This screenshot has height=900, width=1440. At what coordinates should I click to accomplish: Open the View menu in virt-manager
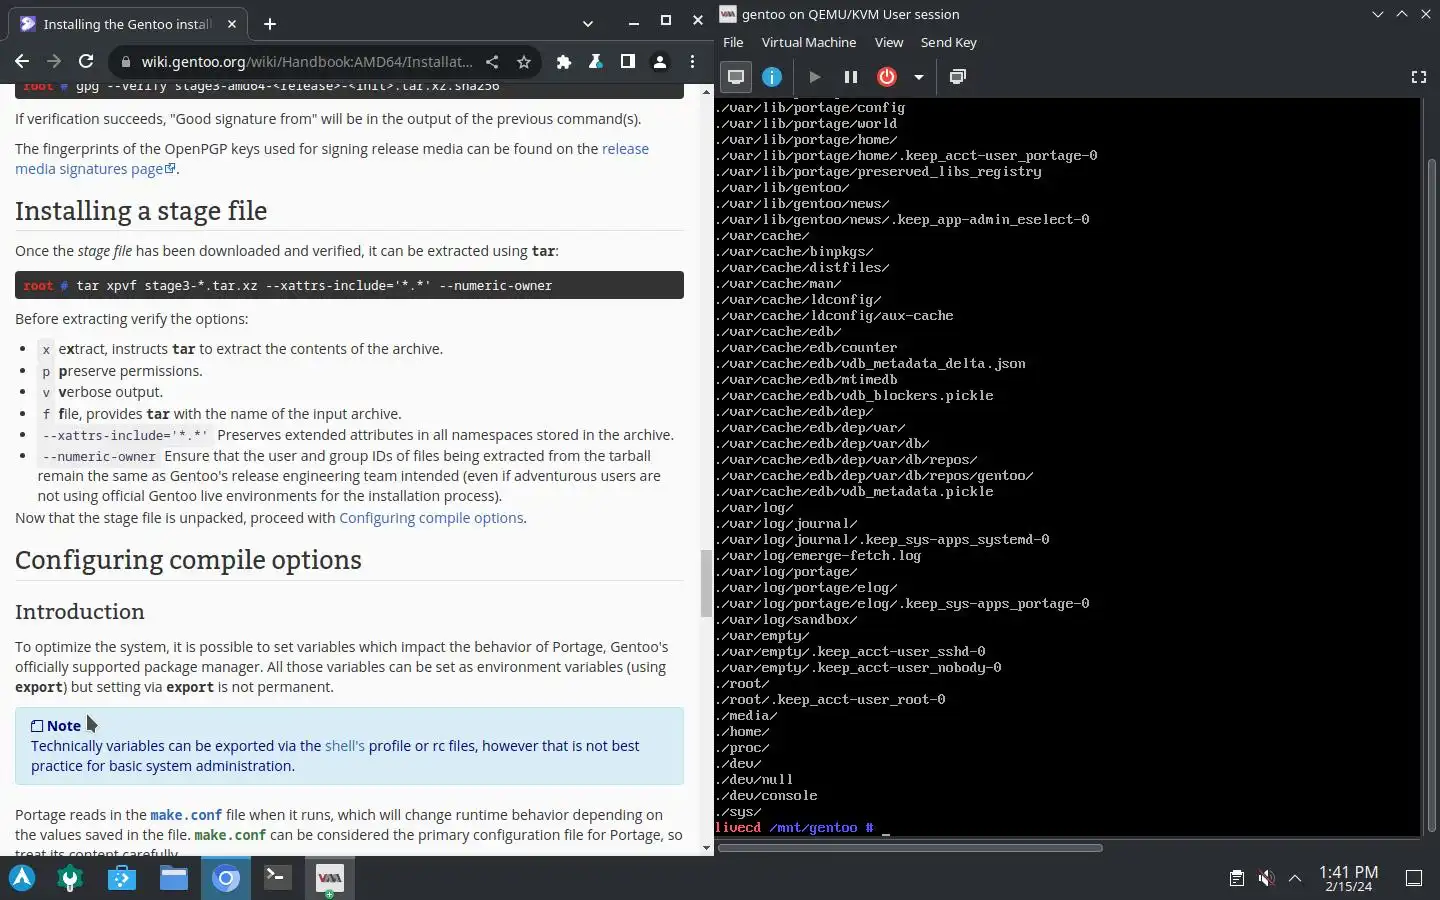click(x=889, y=42)
